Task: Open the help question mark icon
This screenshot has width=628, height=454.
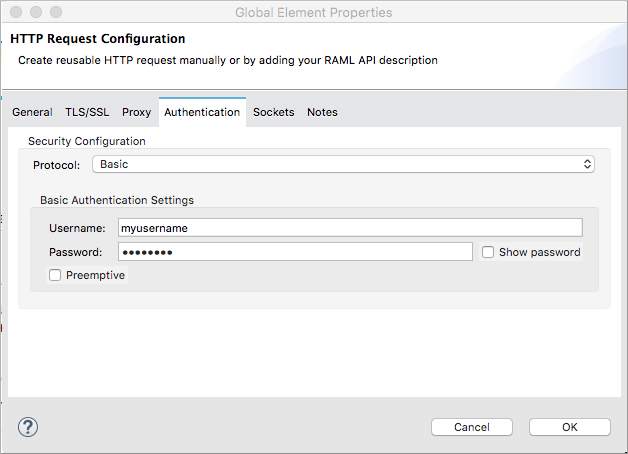Action: pyautogui.click(x=27, y=427)
